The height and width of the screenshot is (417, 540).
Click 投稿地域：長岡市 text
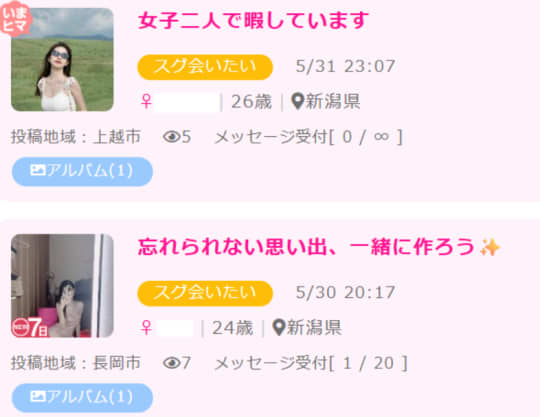[76, 363]
